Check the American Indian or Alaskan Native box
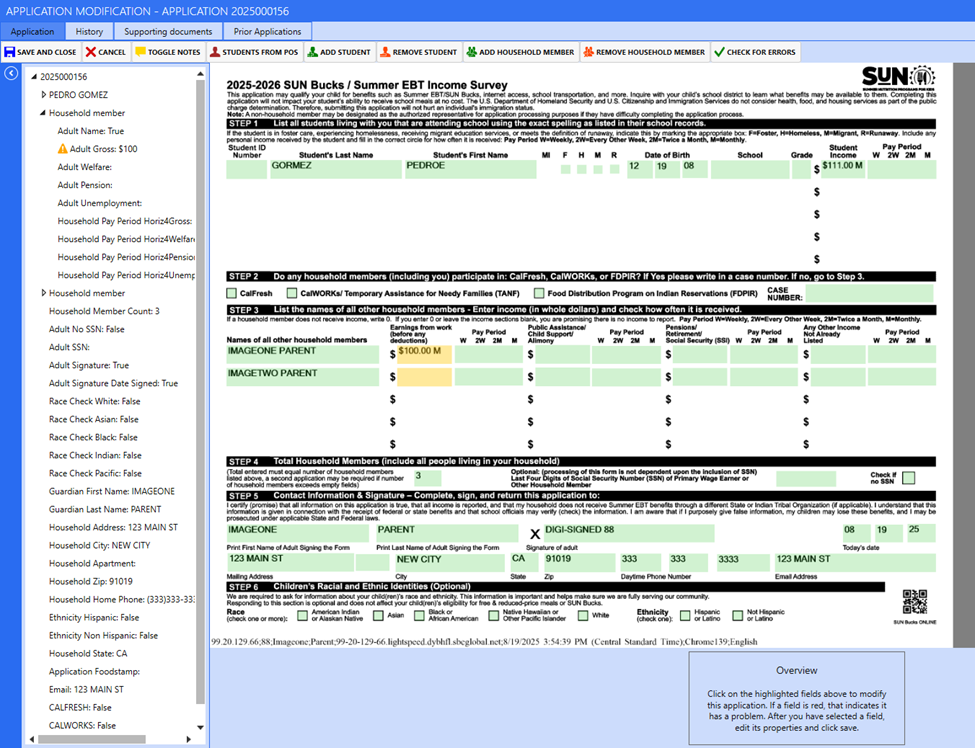 coord(302,616)
